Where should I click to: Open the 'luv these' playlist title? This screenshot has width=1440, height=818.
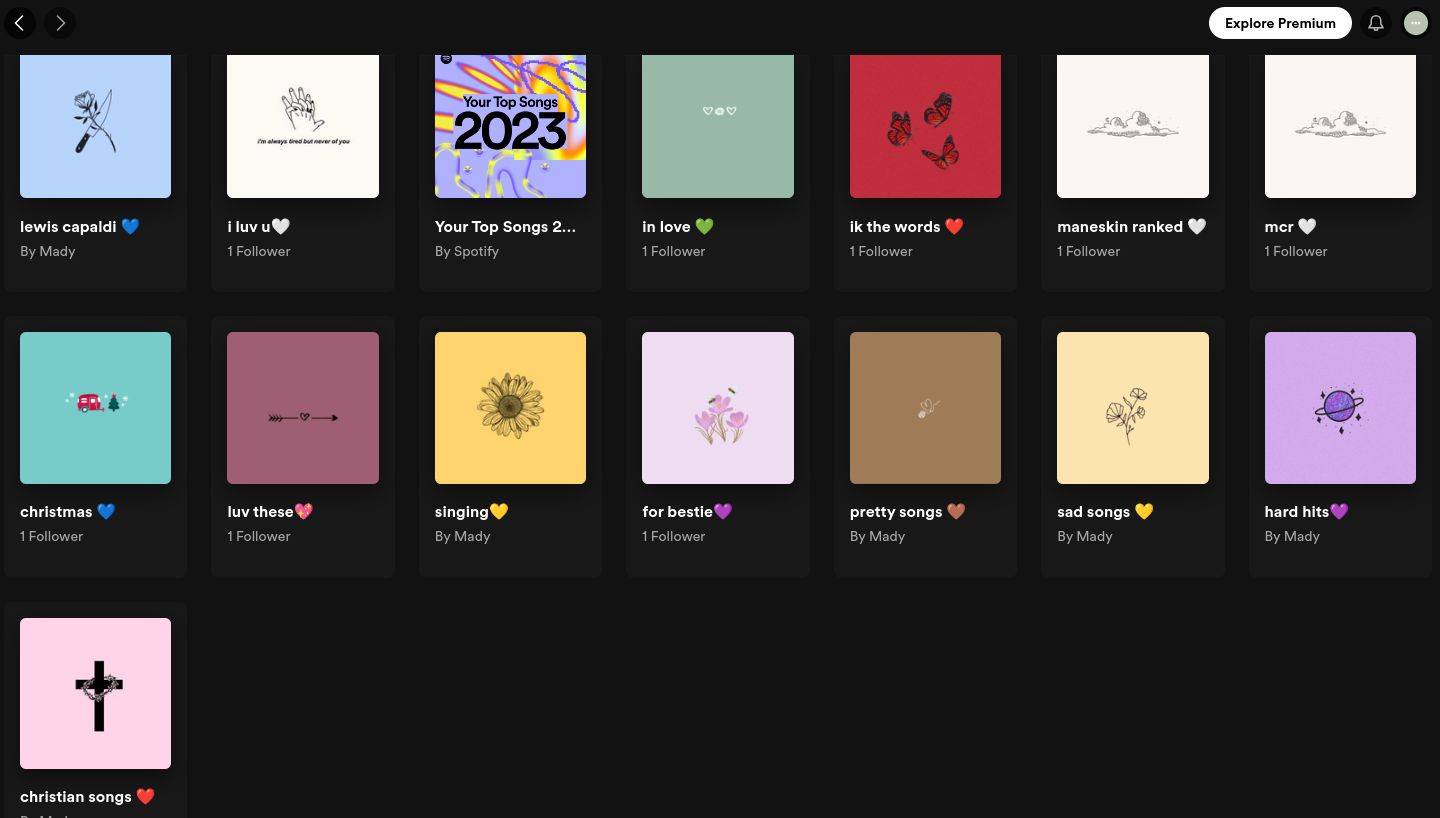(270, 512)
